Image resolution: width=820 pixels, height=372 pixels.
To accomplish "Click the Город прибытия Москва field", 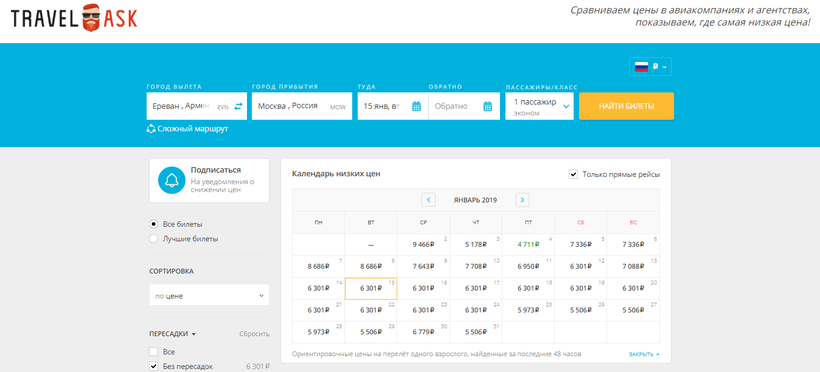I will coord(302,106).
